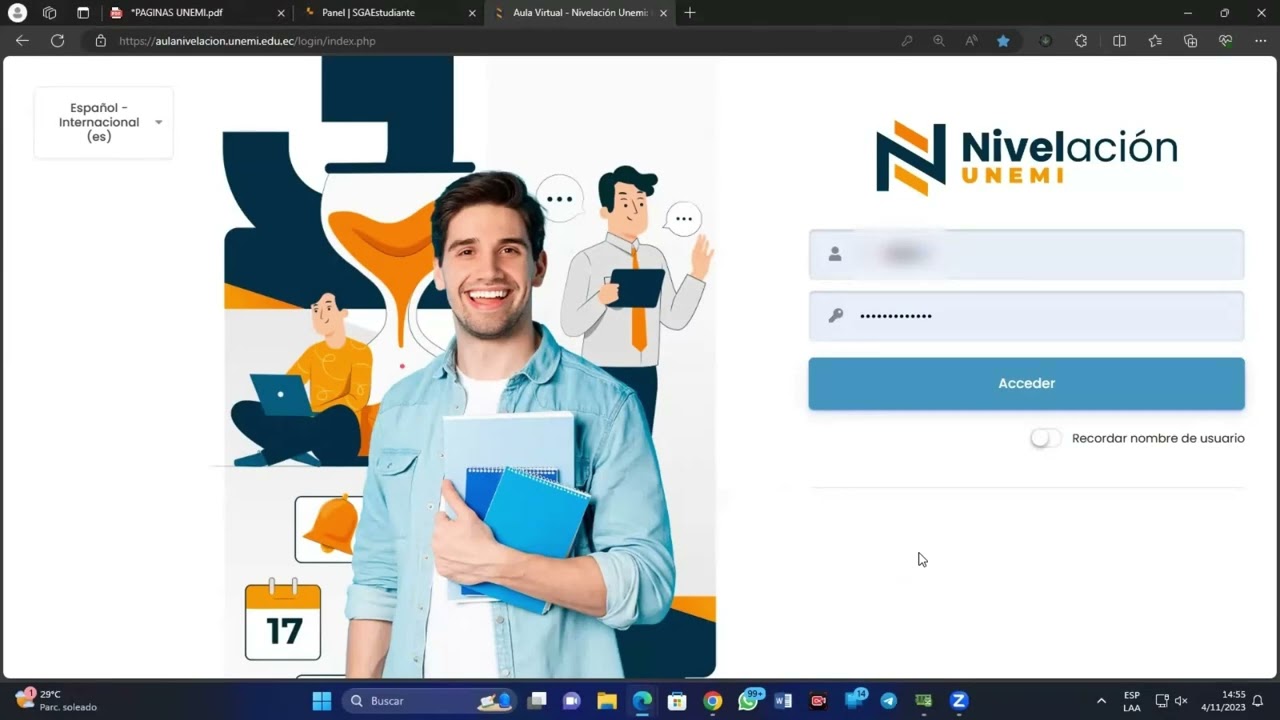
Task: Open the blue app with 14 badge
Action: point(855,700)
